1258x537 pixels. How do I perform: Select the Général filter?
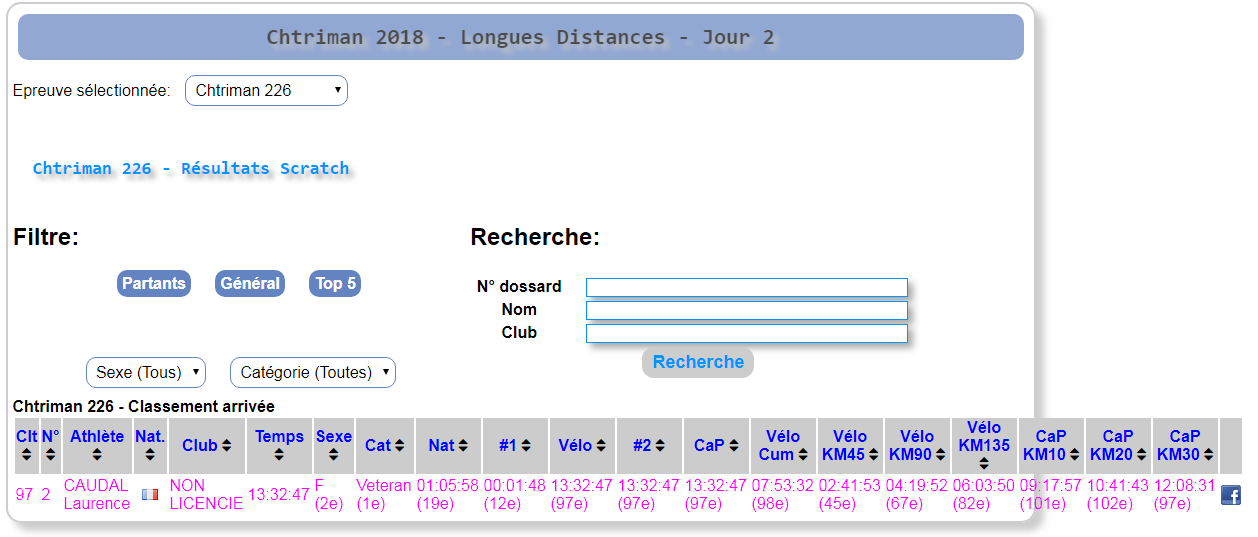tap(250, 284)
